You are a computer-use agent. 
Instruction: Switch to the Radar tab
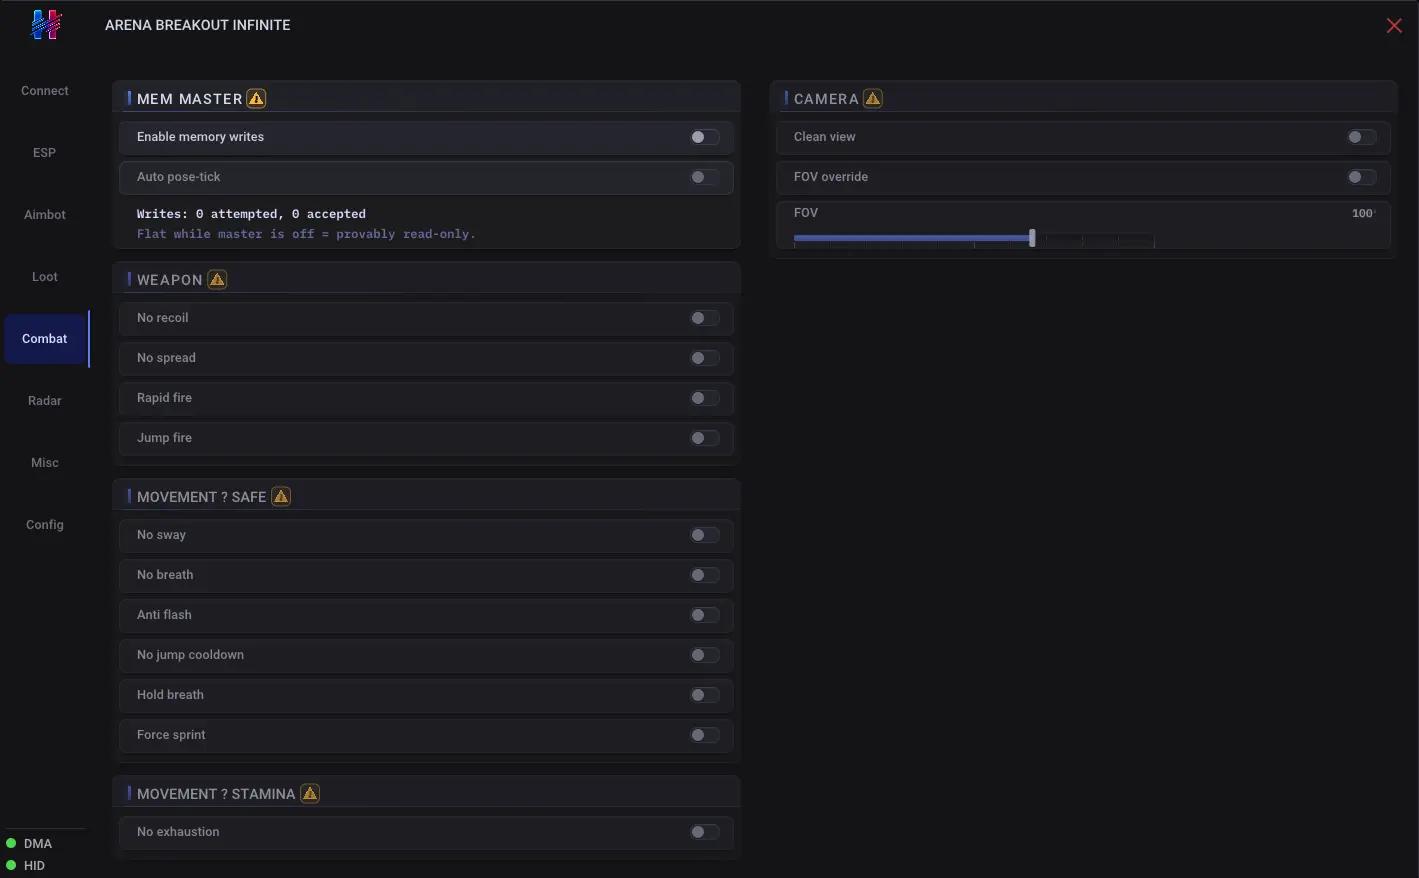[x=45, y=401]
